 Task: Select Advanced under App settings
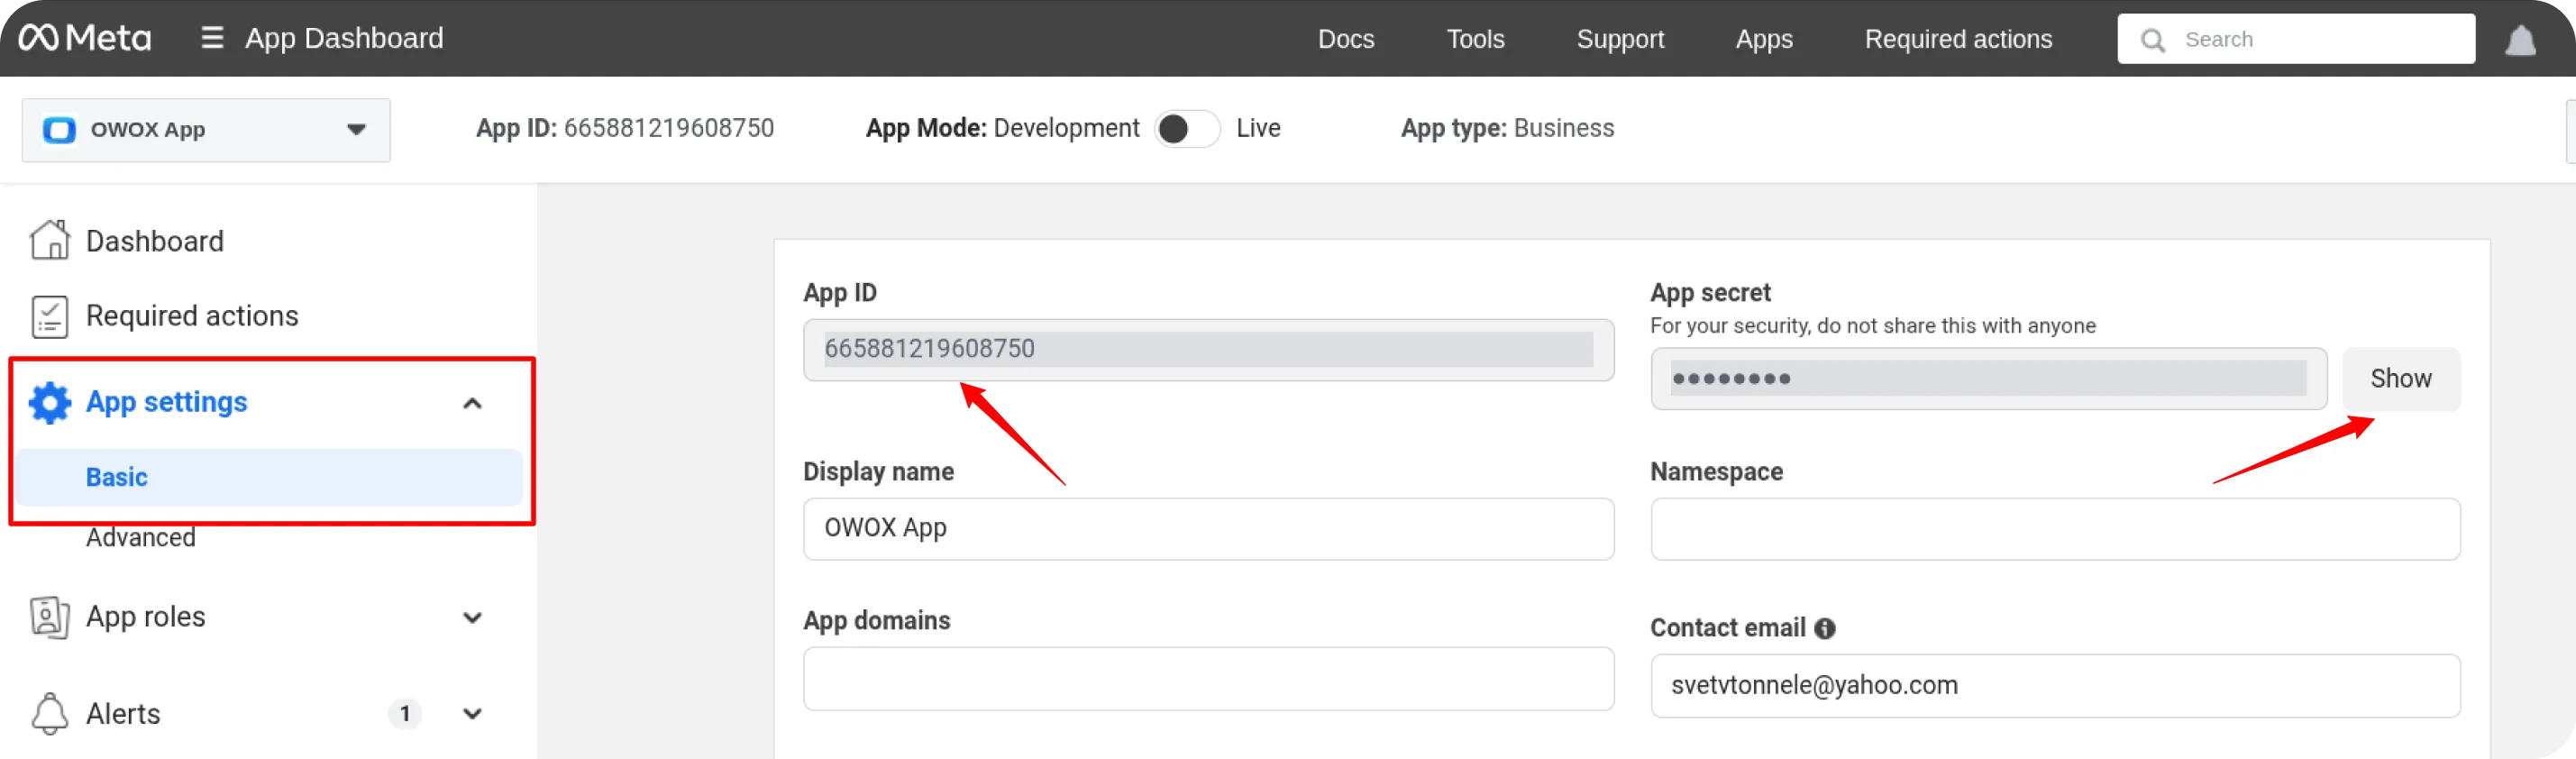141,537
